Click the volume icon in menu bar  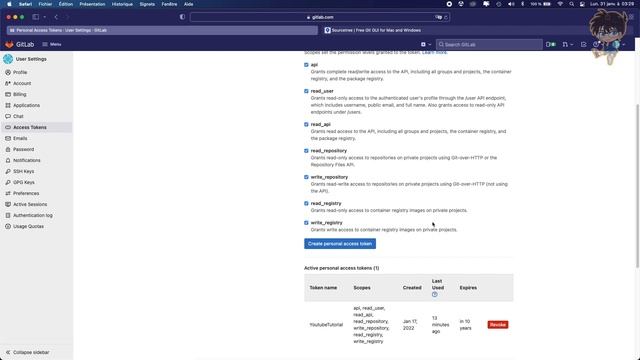pyautogui.click(x=511, y=4)
